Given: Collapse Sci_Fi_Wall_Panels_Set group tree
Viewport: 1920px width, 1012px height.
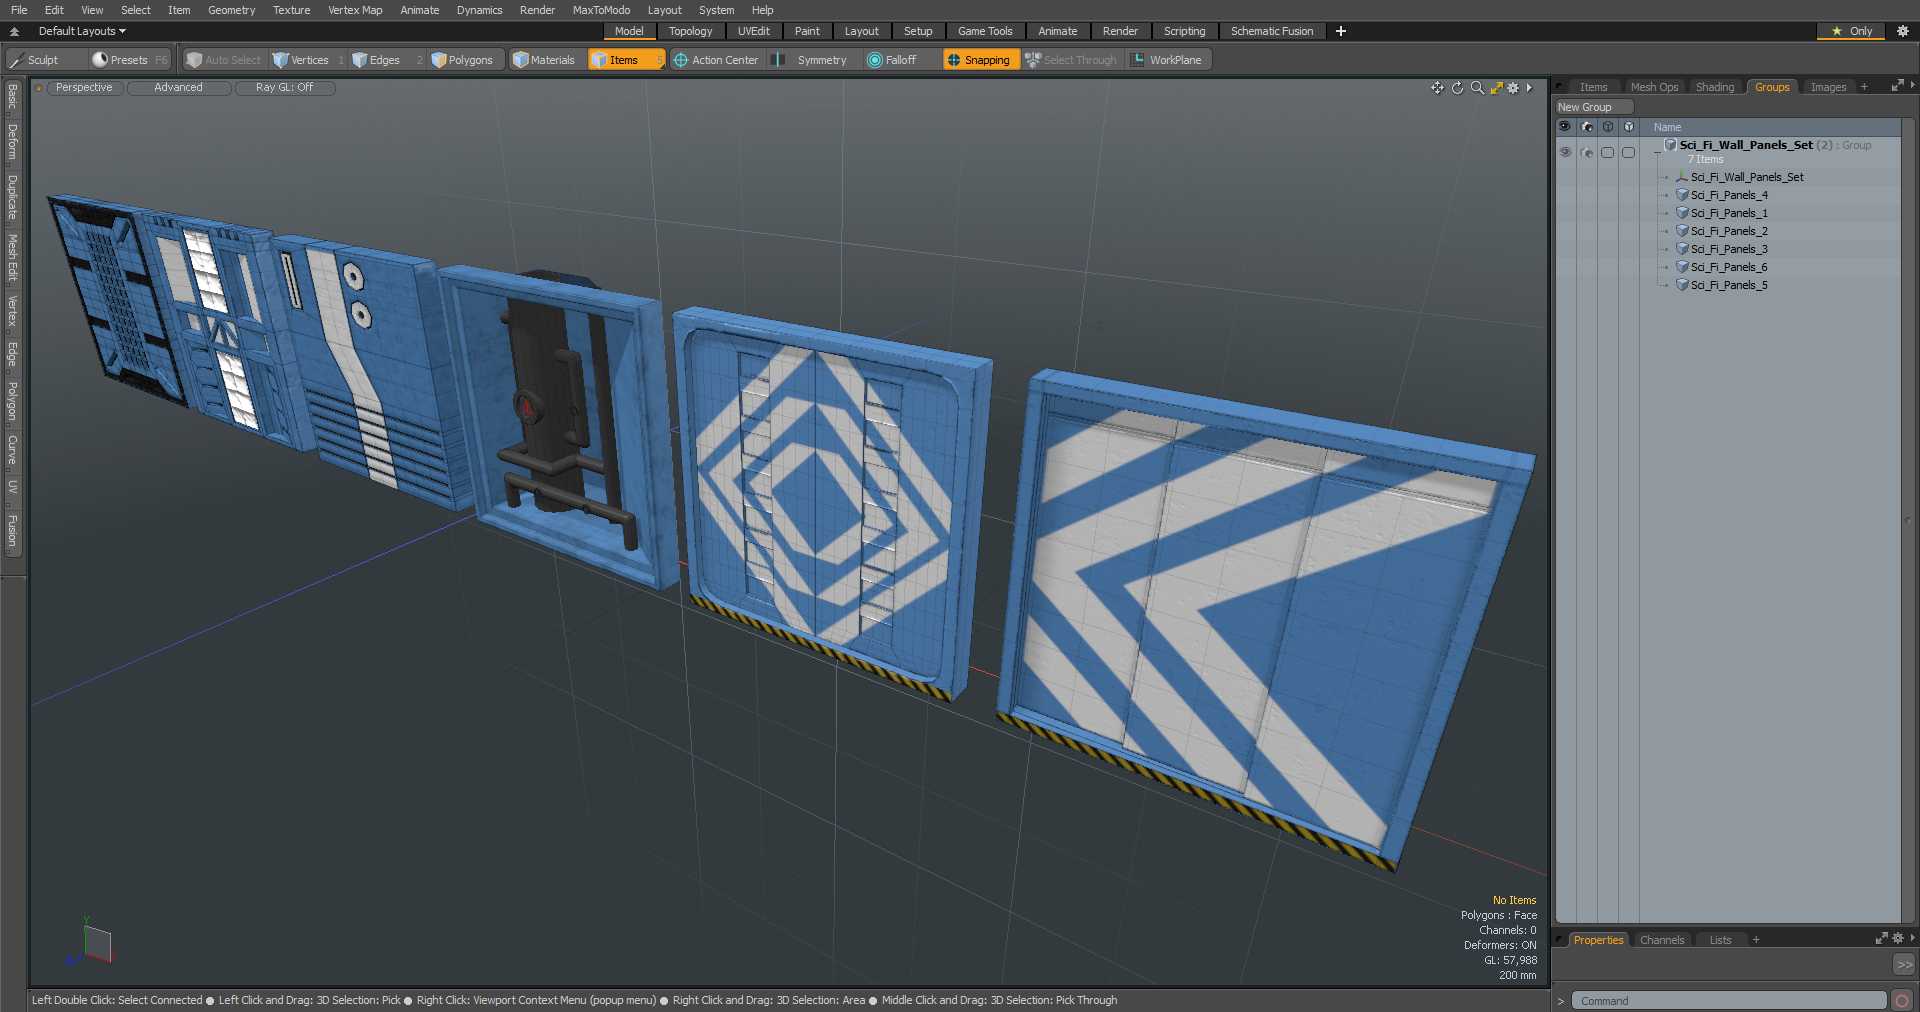Looking at the screenshot, I should point(1658,151).
